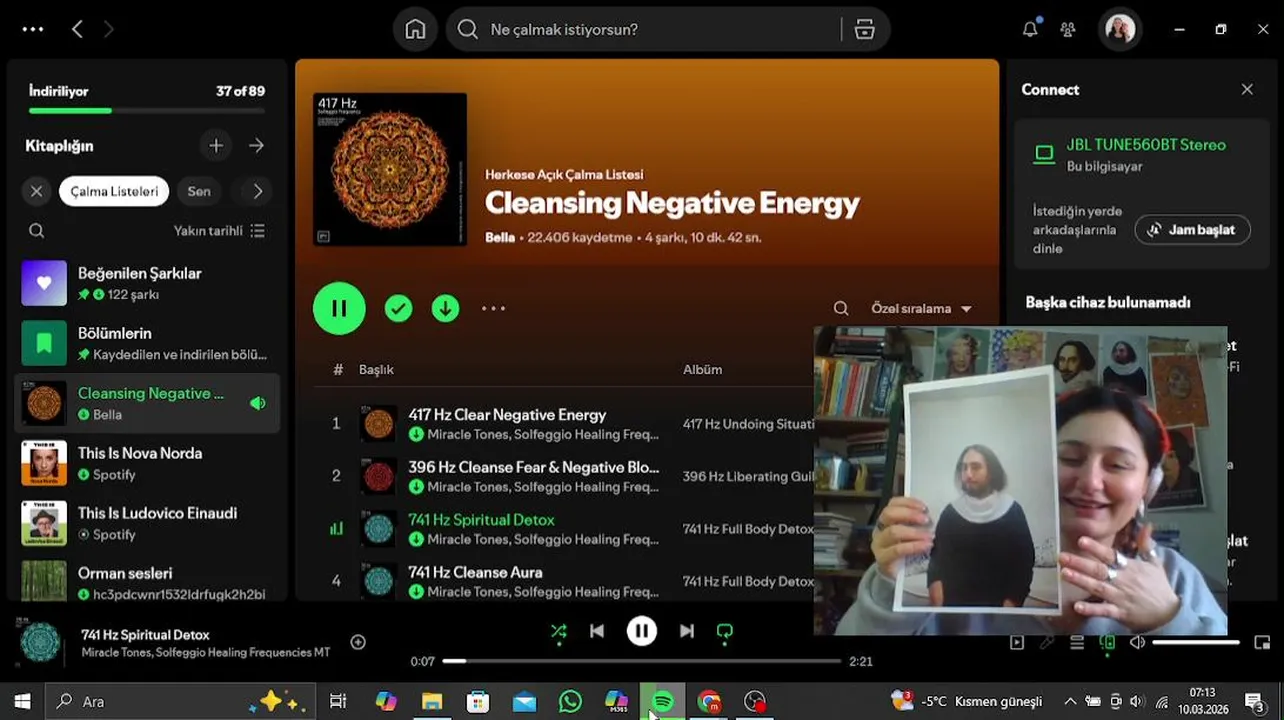The height and width of the screenshot is (720, 1284).
Task: Click the song progress bar
Action: tap(642, 661)
